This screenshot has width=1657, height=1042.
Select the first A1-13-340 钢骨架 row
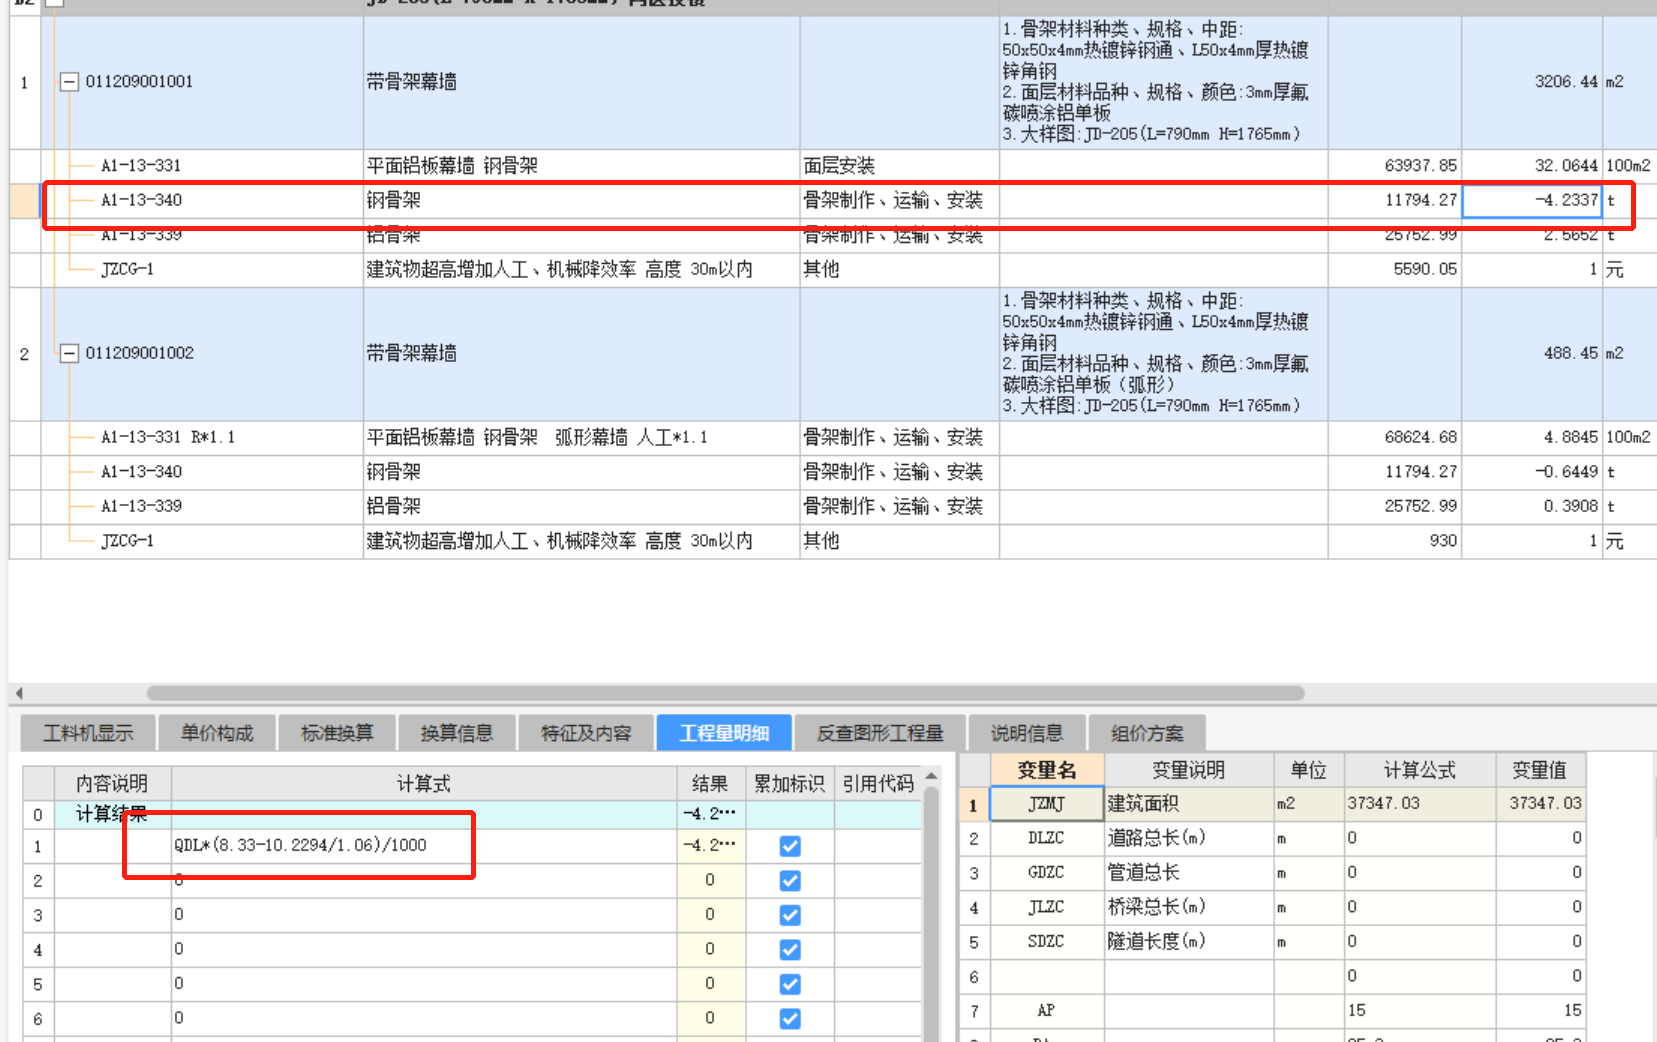click(x=832, y=200)
